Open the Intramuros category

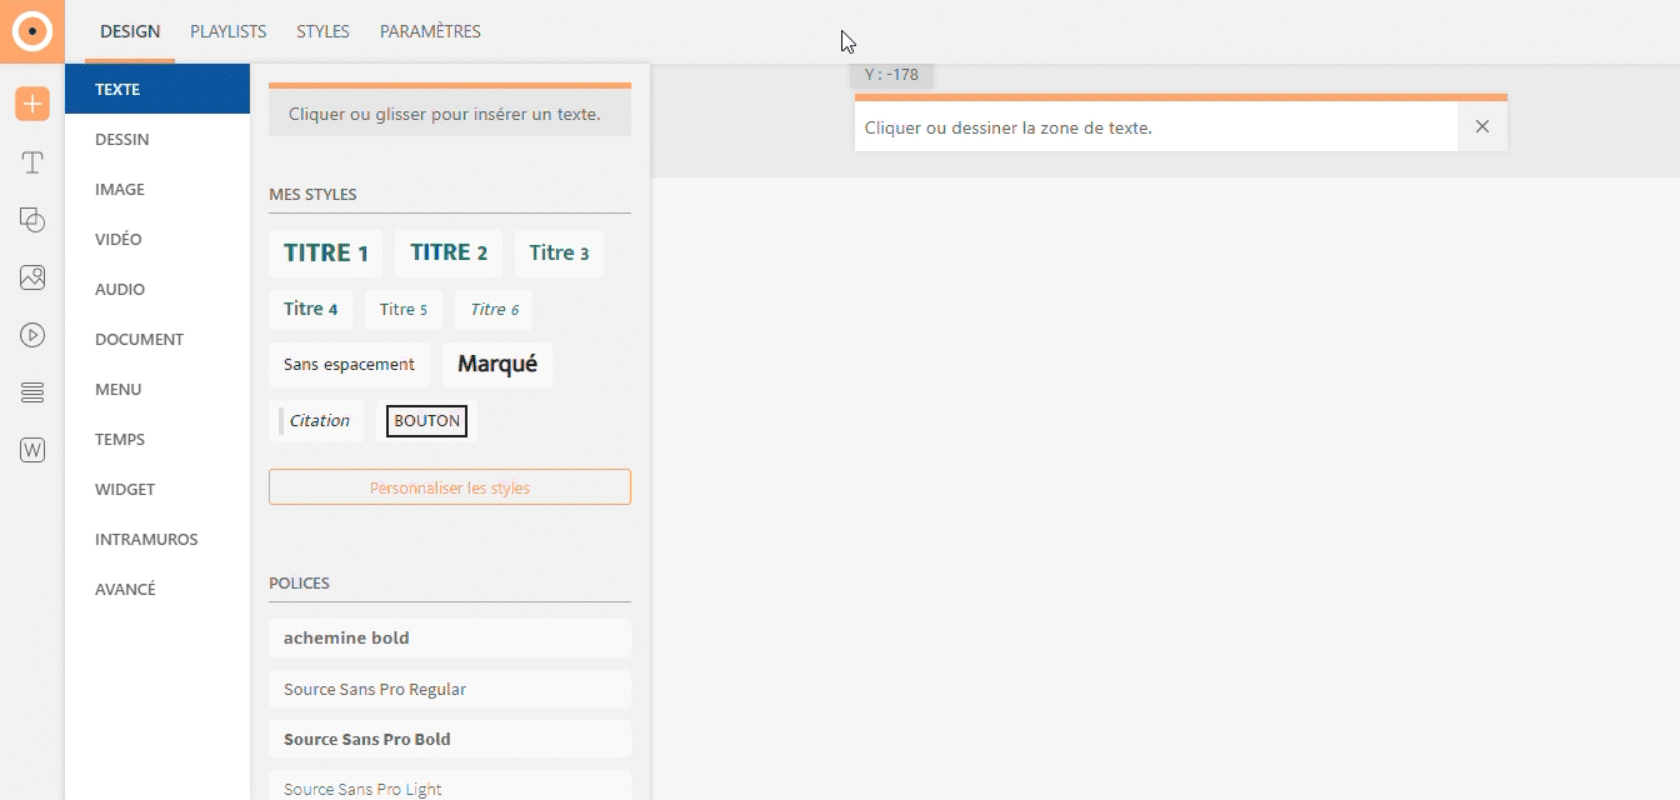click(146, 539)
